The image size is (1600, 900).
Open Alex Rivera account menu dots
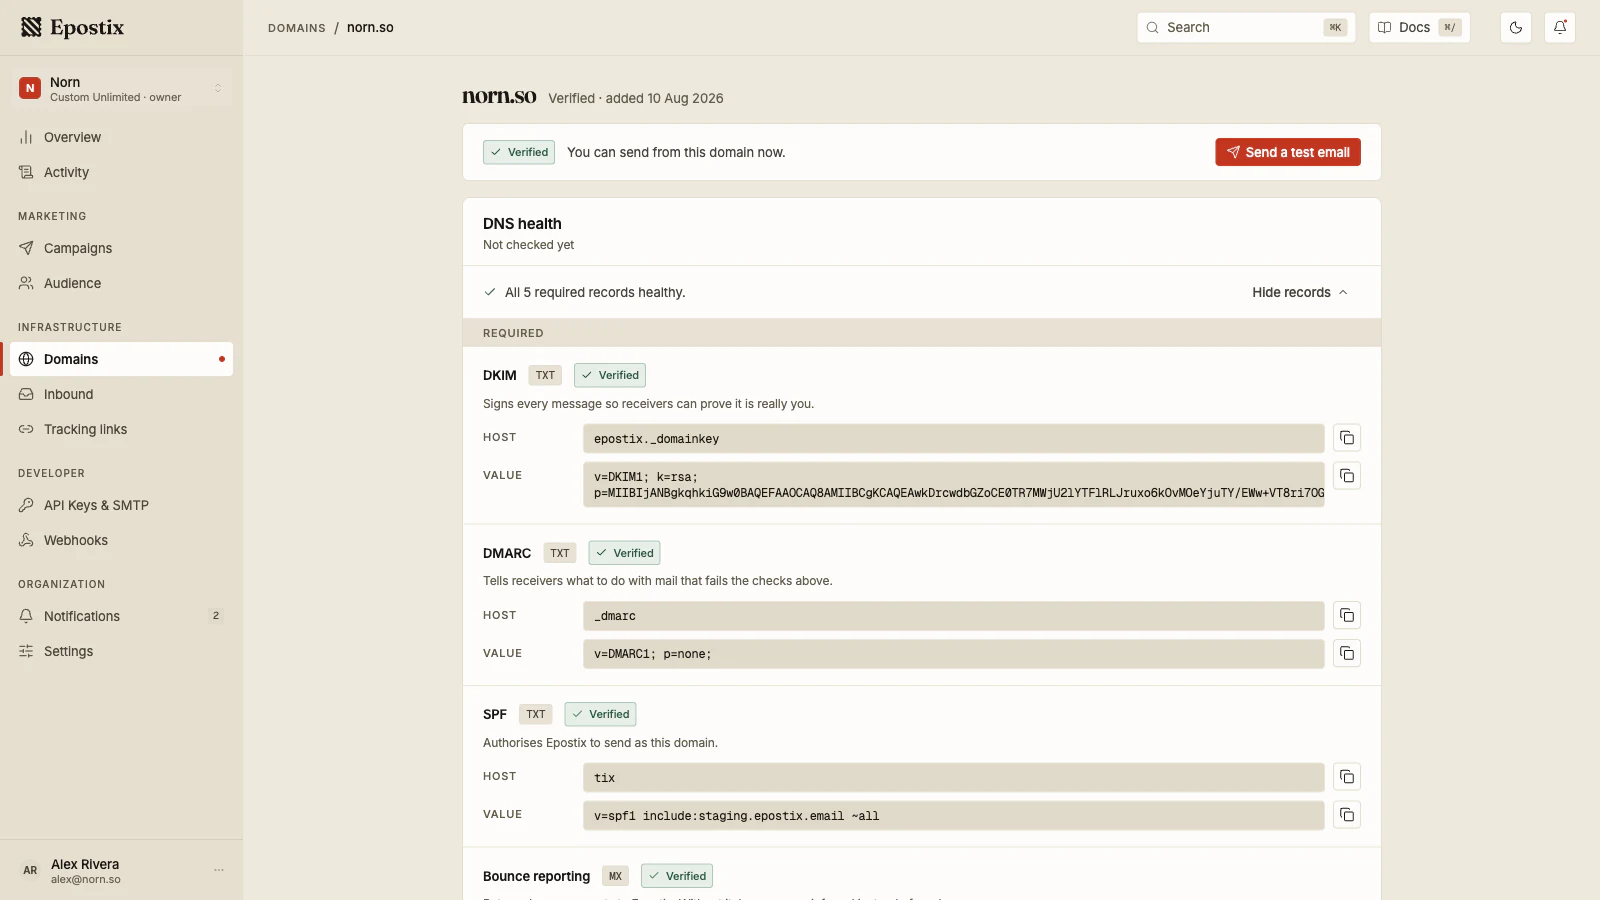(x=219, y=870)
